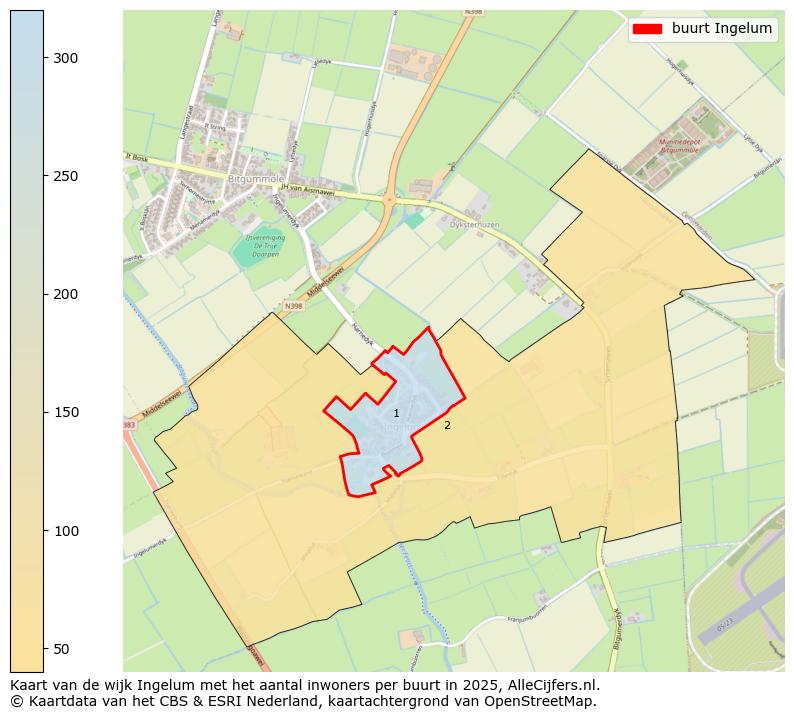Image resolution: width=794 pixels, height=719 pixels.
Task: Click the buurt number 2 label
Action: [x=447, y=426]
